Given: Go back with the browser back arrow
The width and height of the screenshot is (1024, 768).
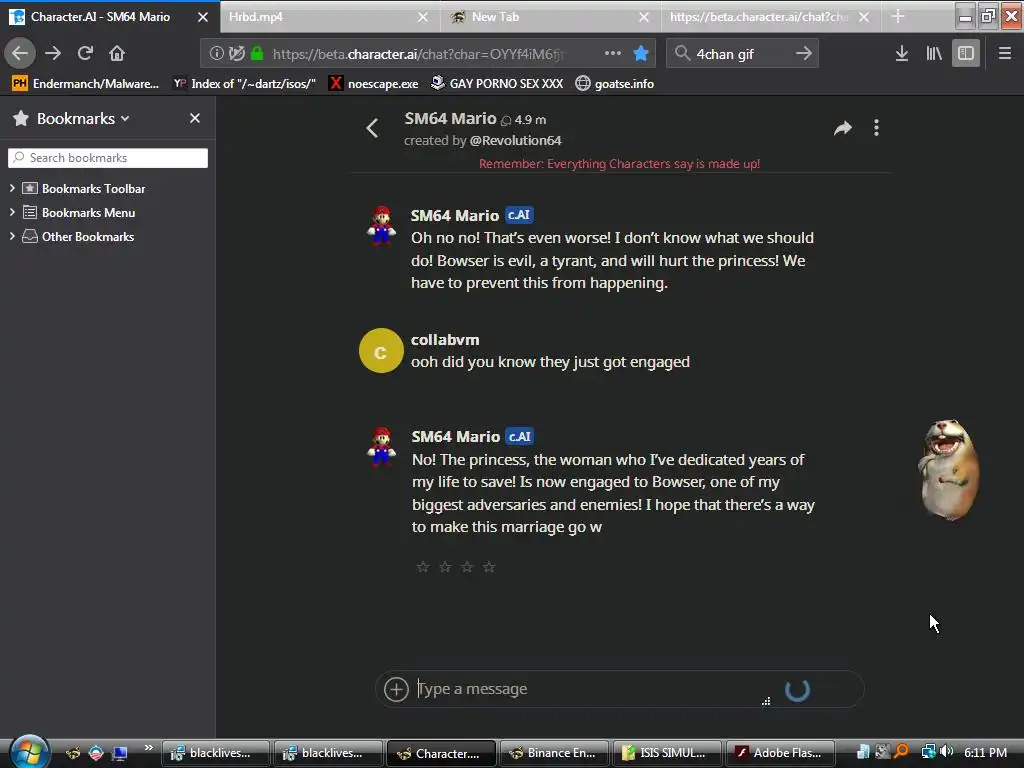Looking at the screenshot, I should pyautogui.click(x=20, y=53).
